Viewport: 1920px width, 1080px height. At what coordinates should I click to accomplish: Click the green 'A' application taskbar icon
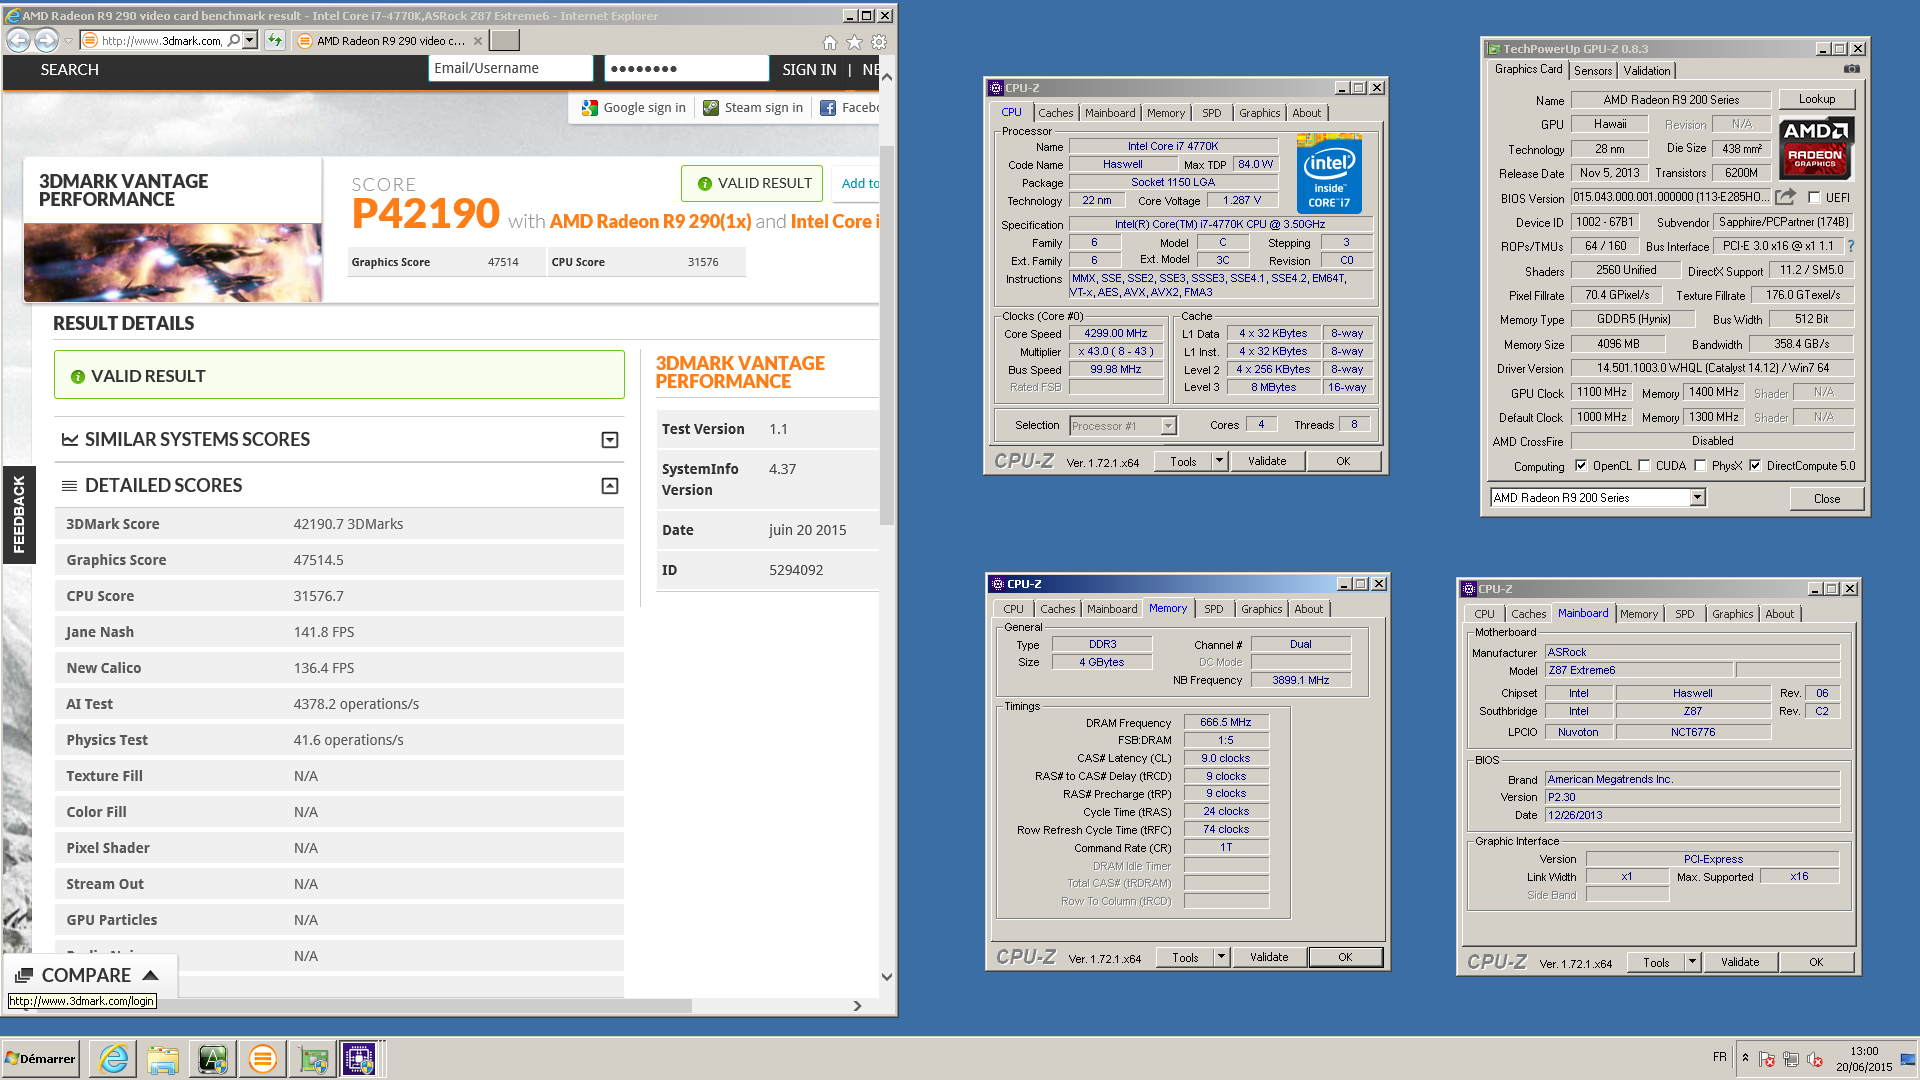click(212, 1058)
